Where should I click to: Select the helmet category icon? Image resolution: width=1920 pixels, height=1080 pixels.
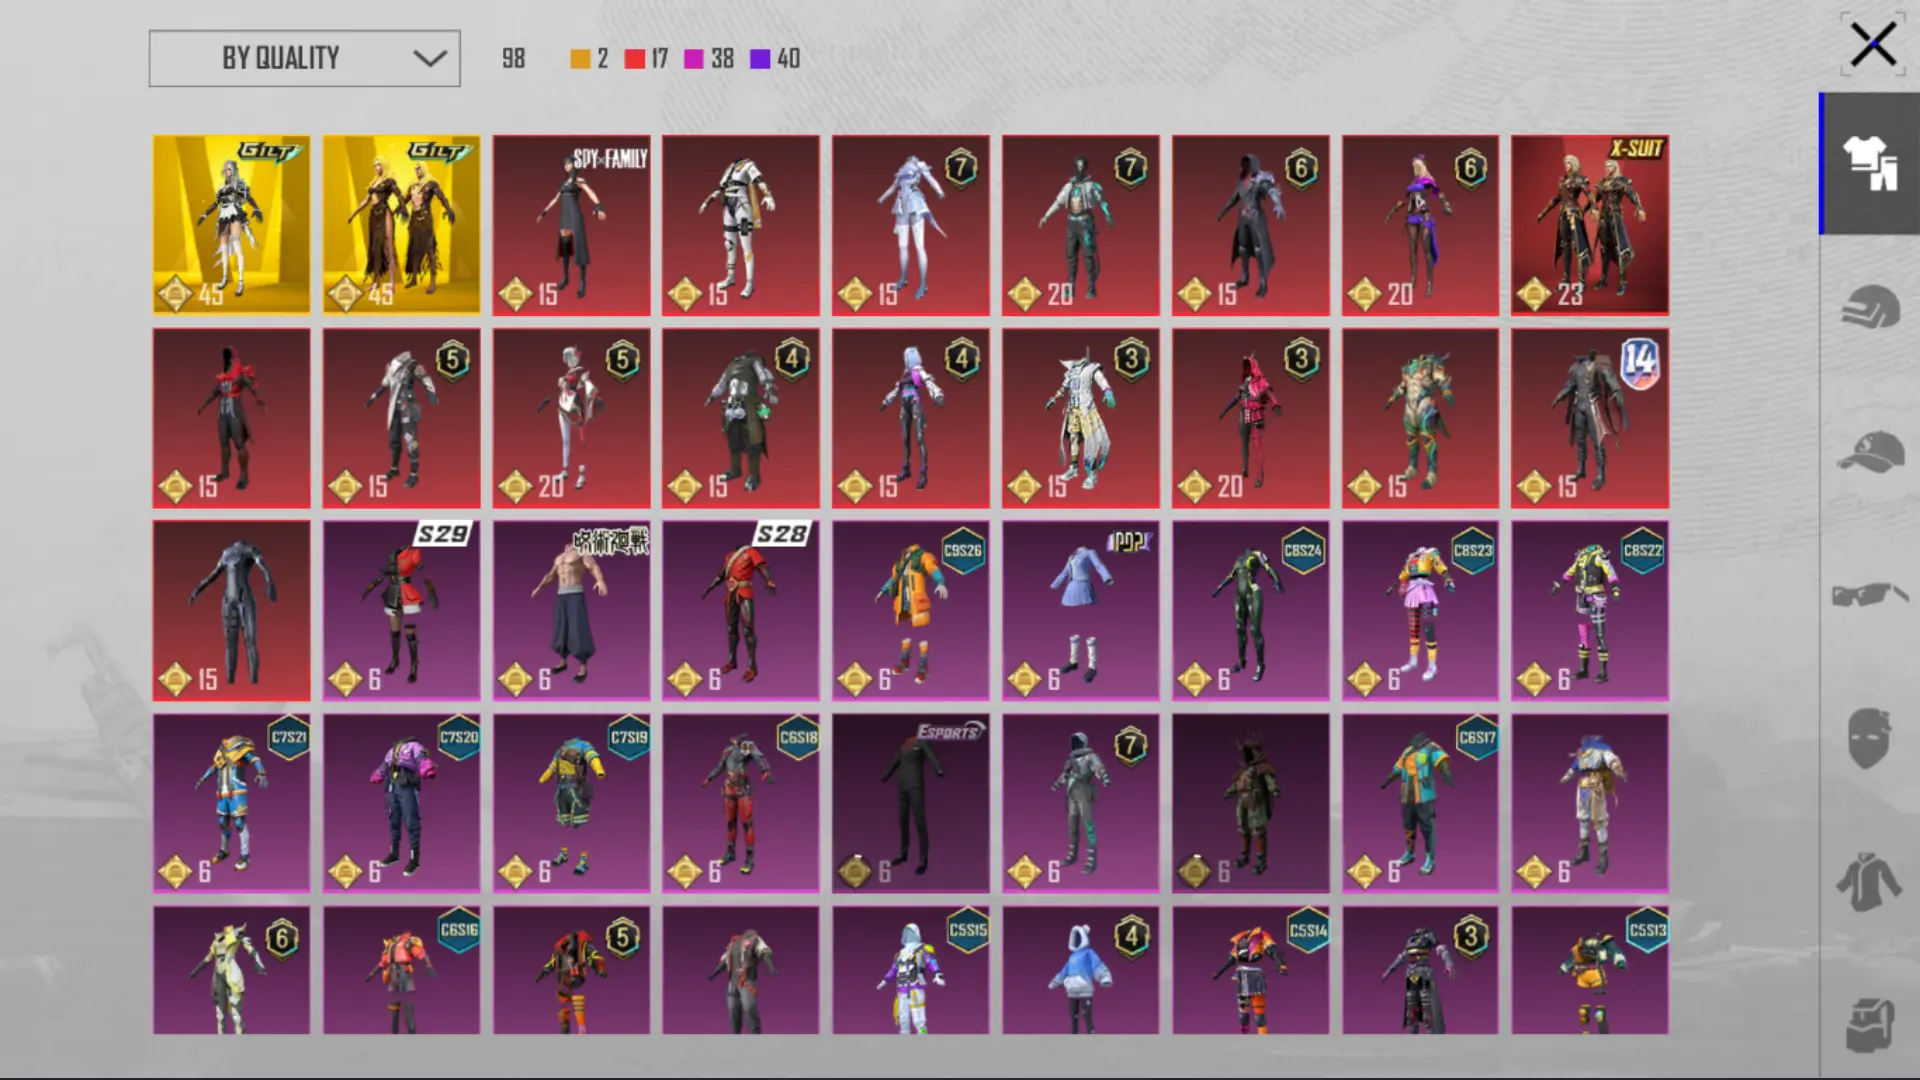pyautogui.click(x=1869, y=307)
